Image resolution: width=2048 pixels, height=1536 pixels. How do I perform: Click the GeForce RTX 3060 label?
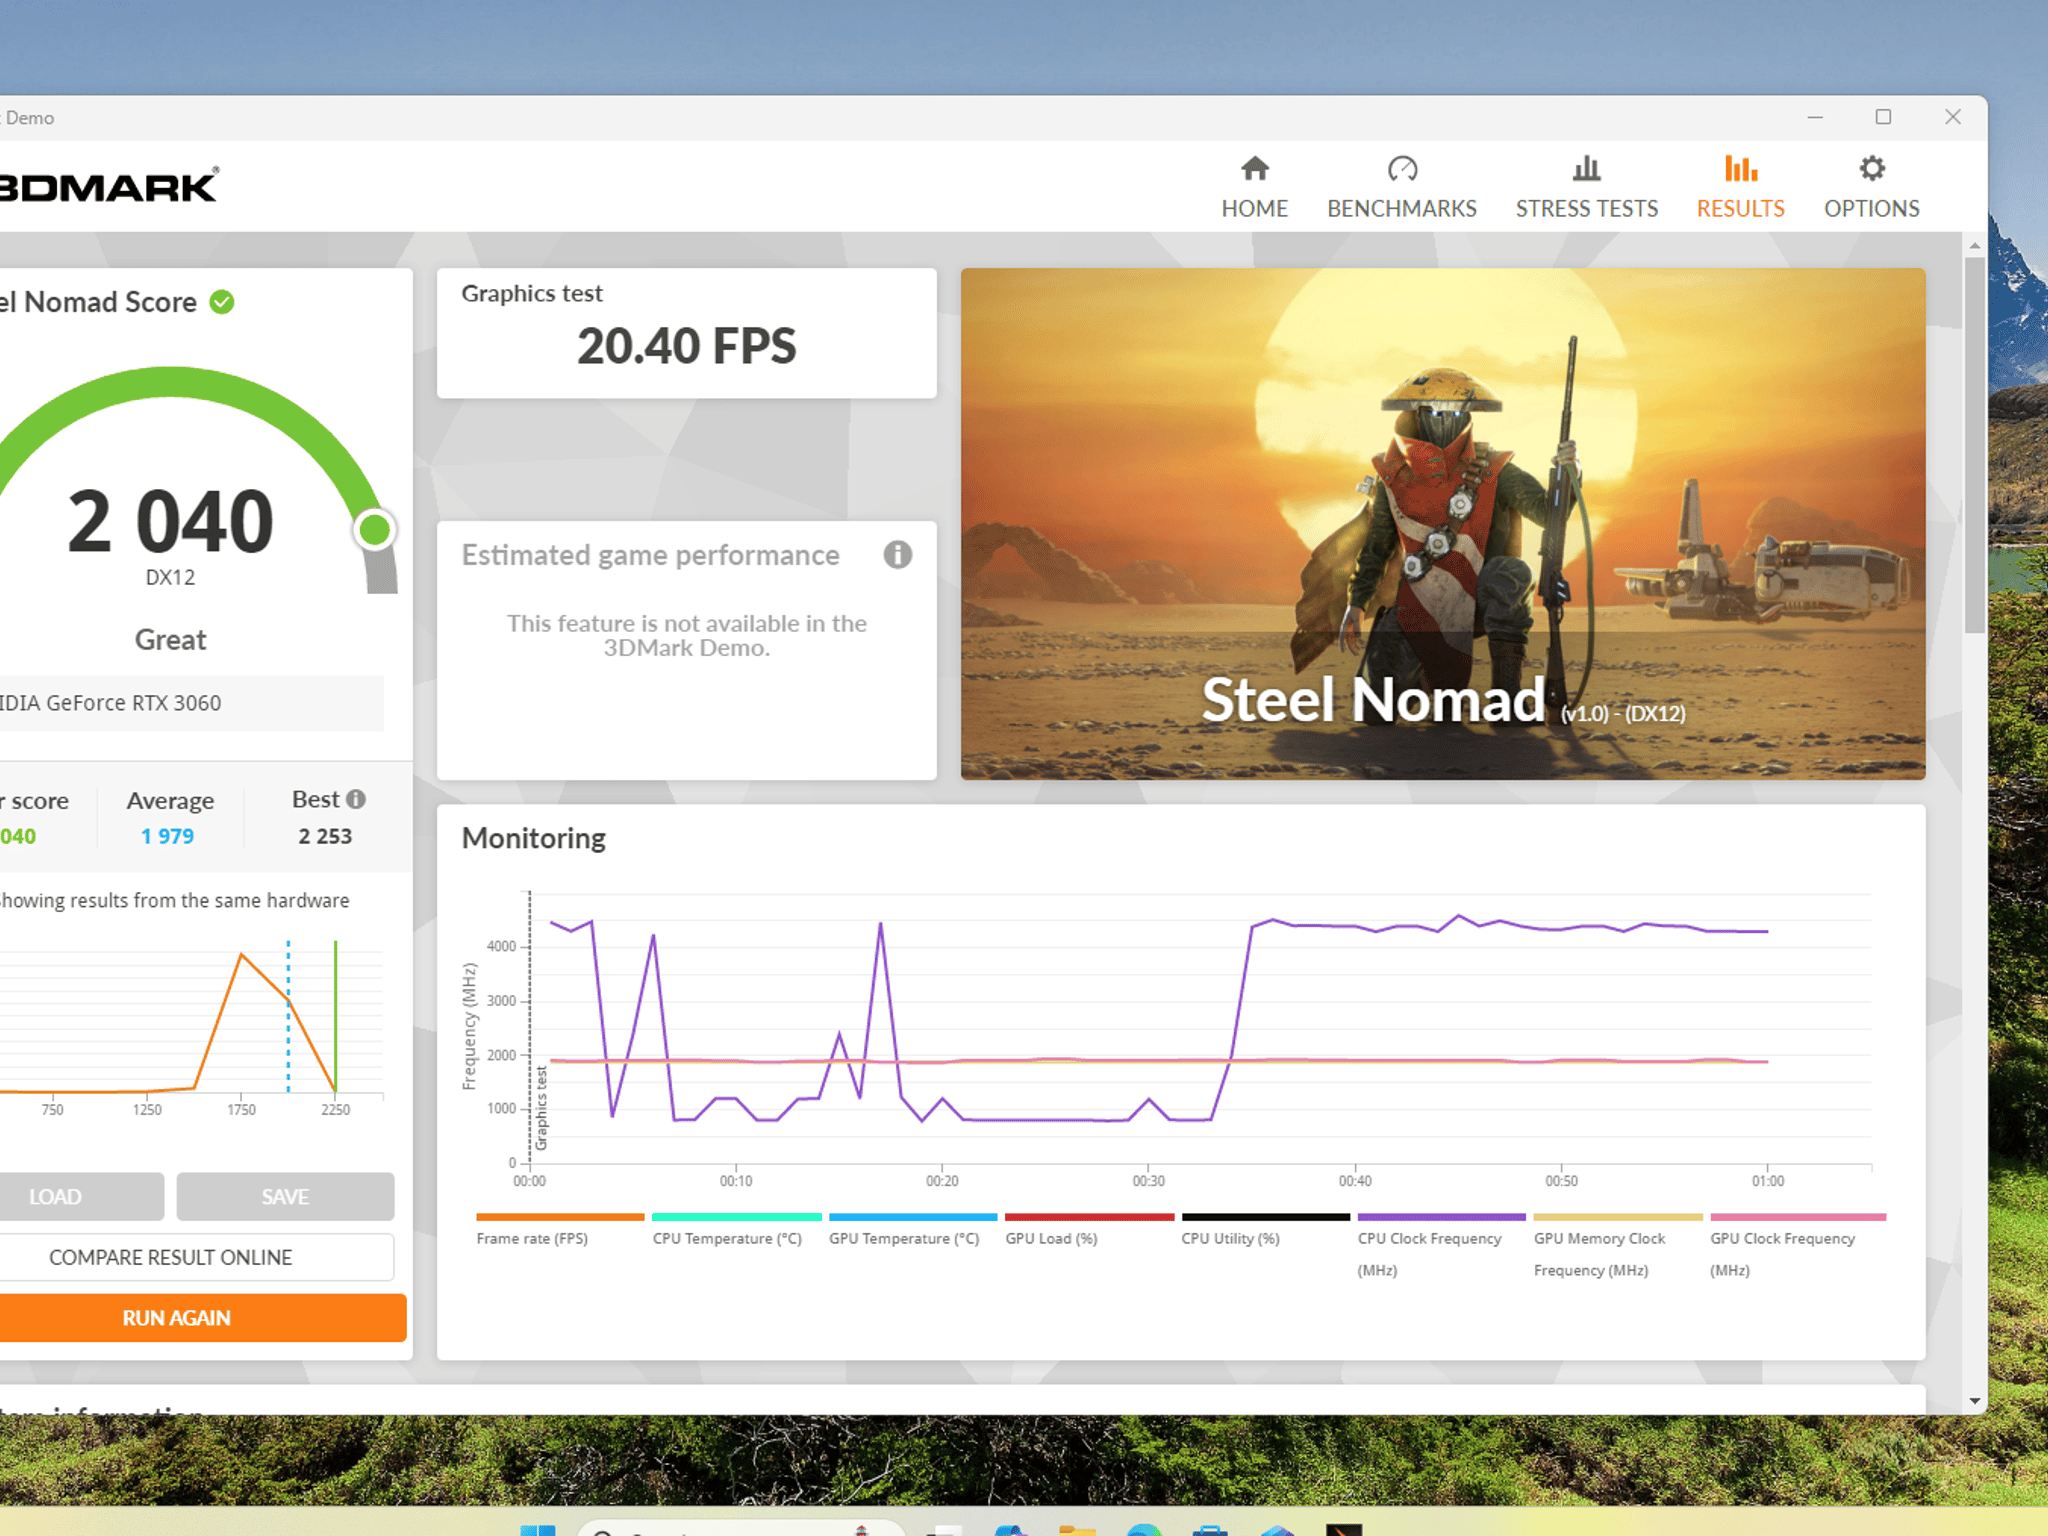[110, 703]
